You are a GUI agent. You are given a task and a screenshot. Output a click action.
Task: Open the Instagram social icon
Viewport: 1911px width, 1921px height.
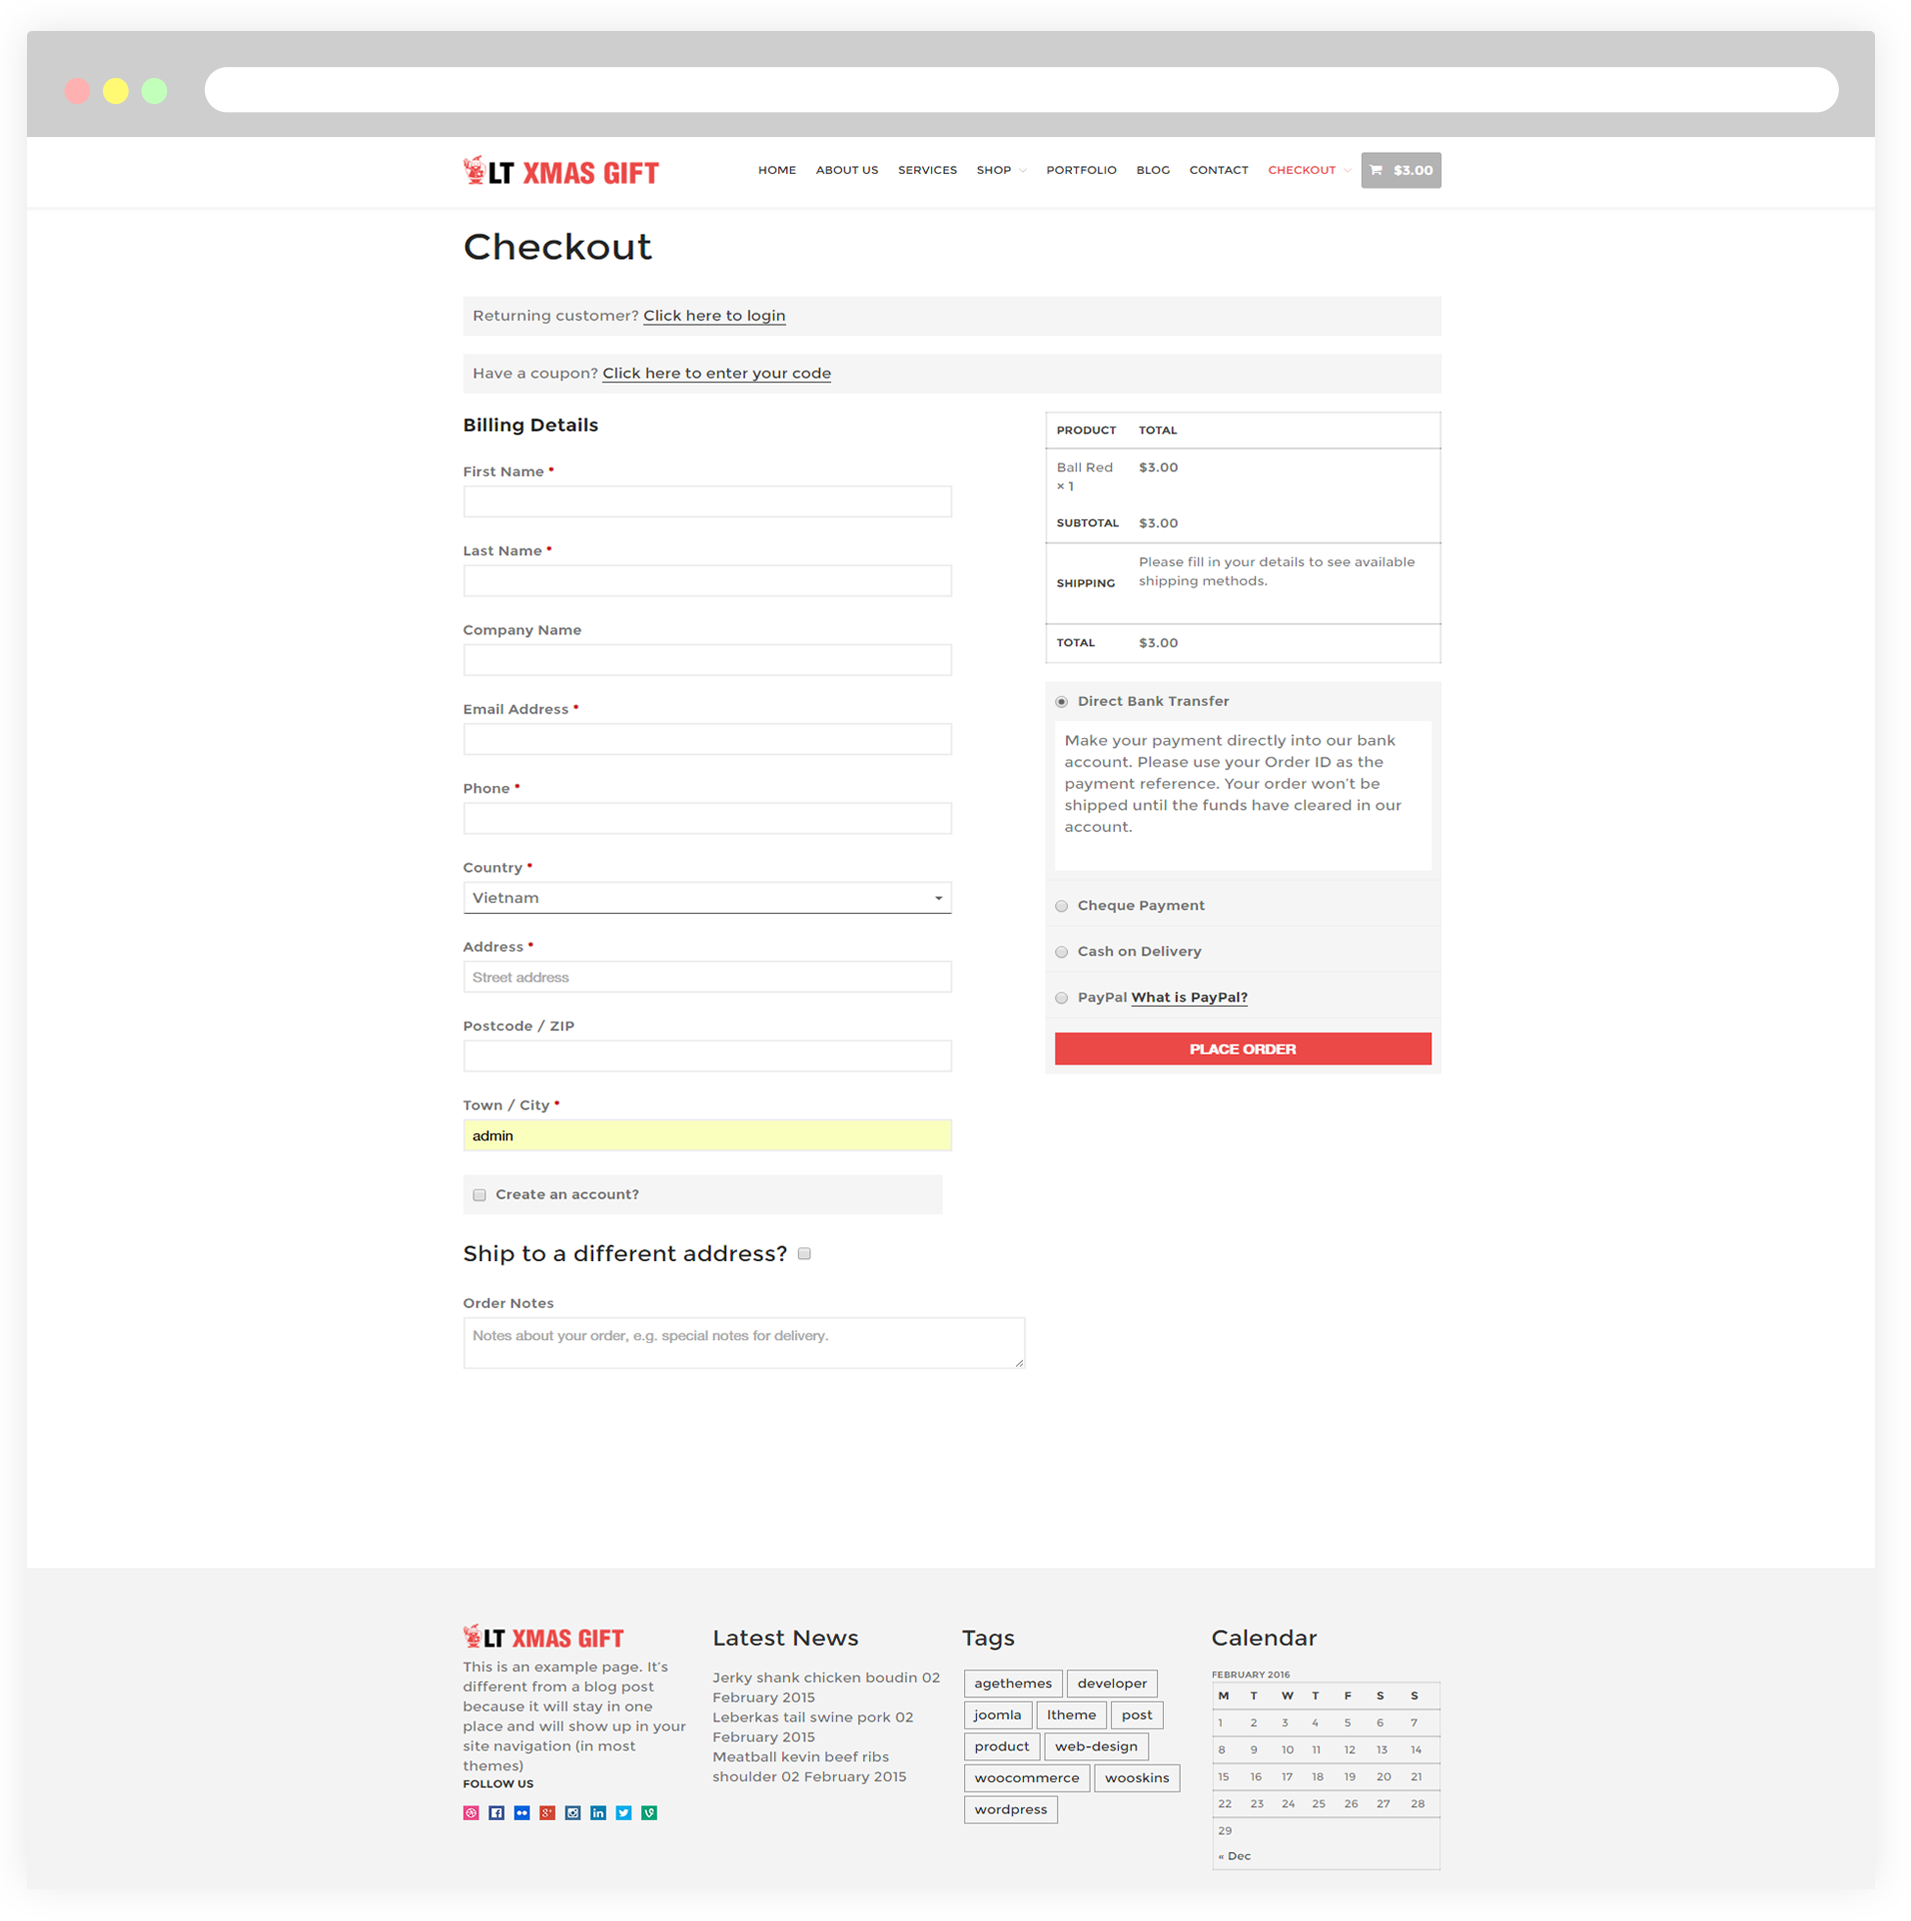tap(573, 1813)
